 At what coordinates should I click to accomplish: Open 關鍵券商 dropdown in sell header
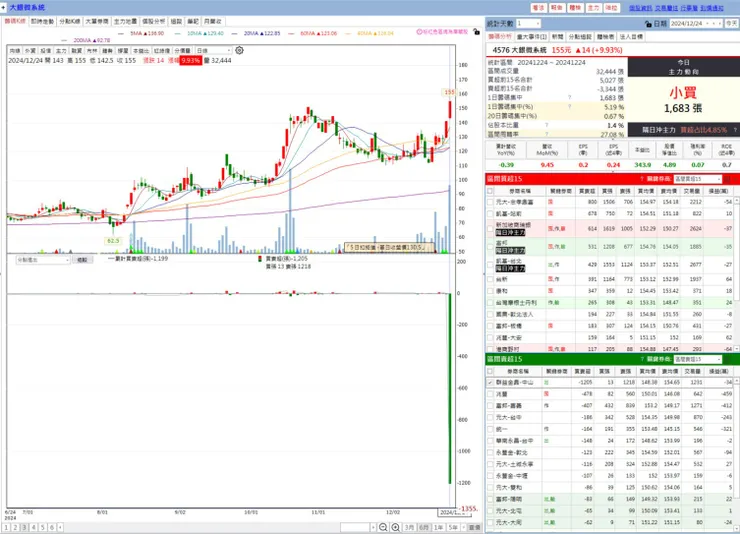(698, 359)
